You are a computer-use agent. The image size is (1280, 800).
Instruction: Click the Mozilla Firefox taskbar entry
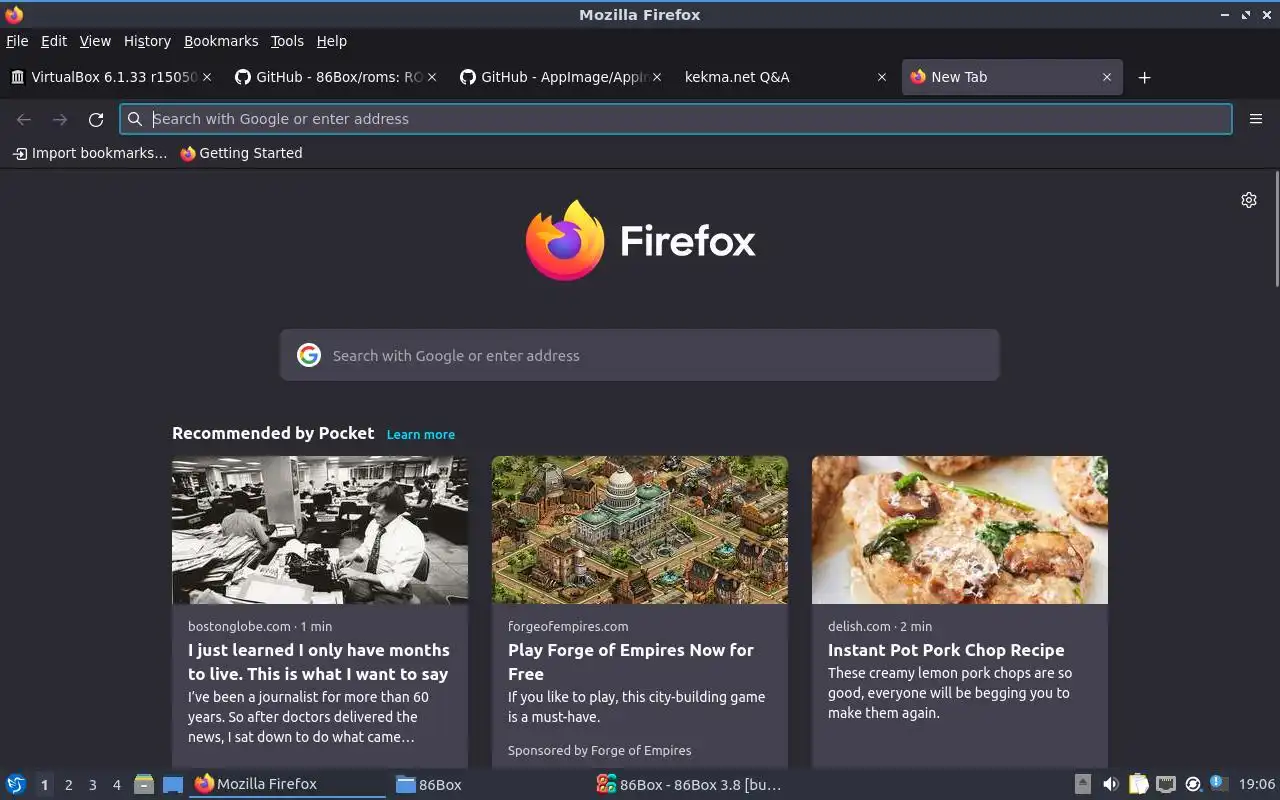(288, 785)
